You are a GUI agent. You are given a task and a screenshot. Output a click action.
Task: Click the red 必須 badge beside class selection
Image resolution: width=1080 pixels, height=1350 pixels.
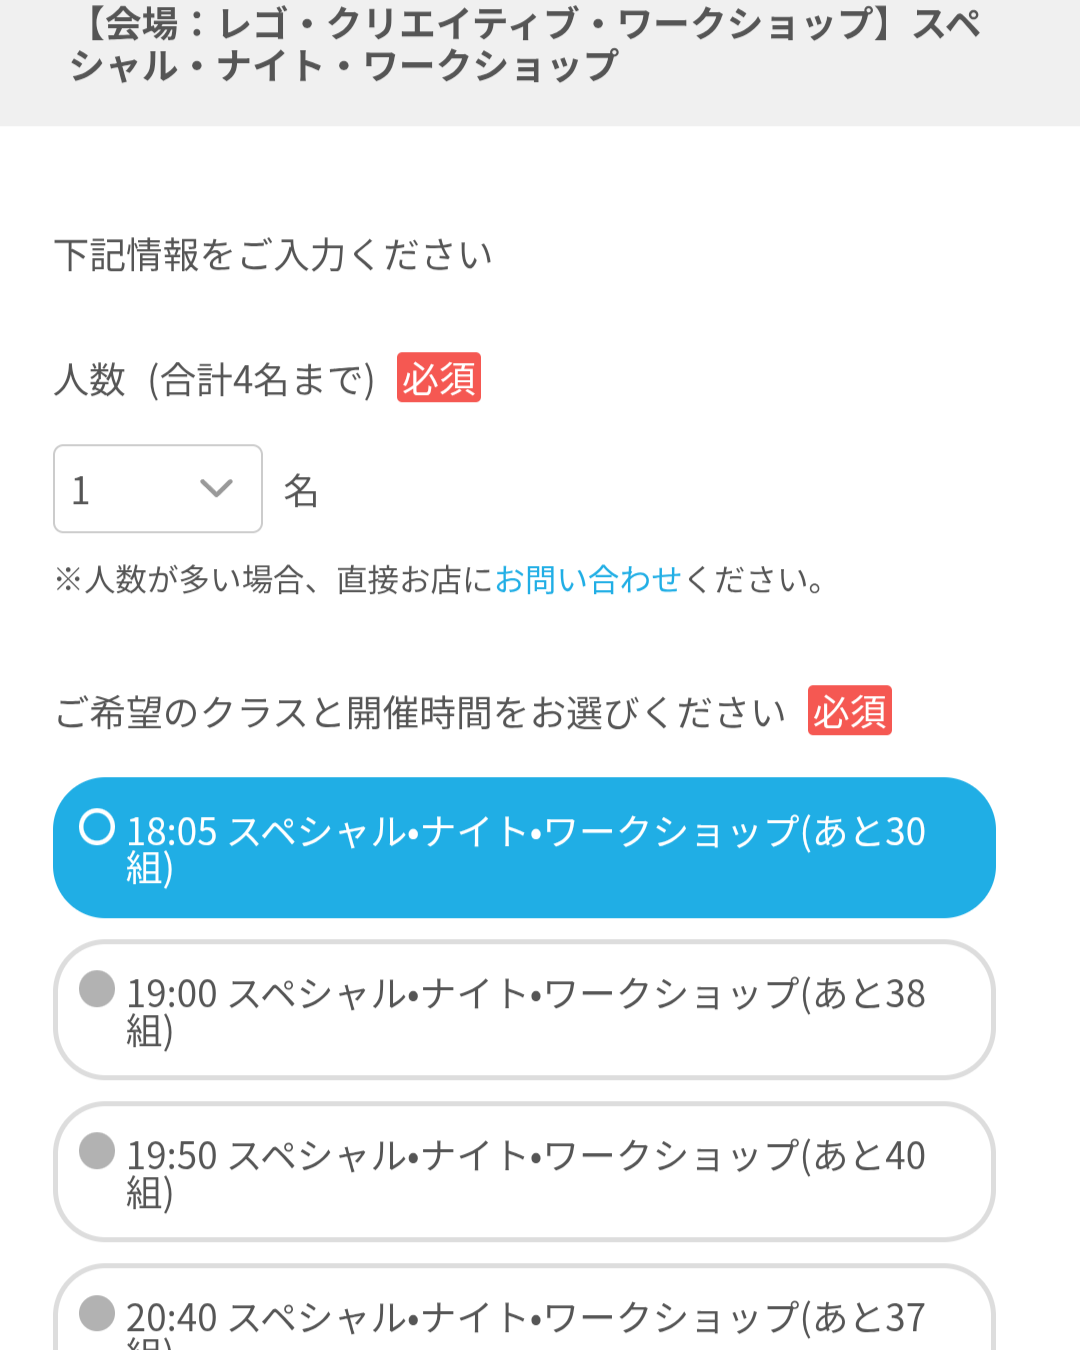849,711
